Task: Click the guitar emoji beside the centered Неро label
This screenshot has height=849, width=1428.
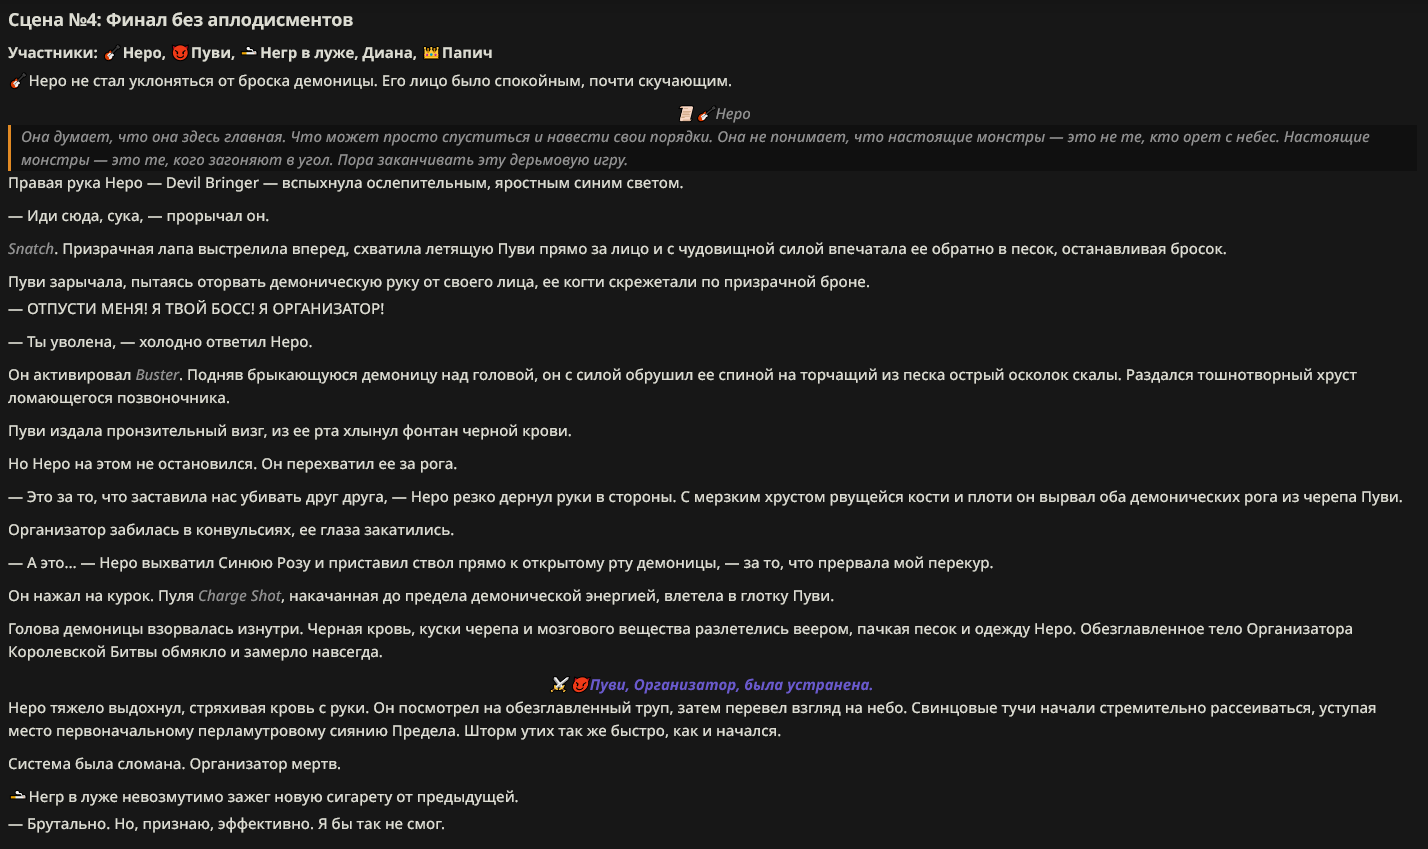Action: point(705,114)
